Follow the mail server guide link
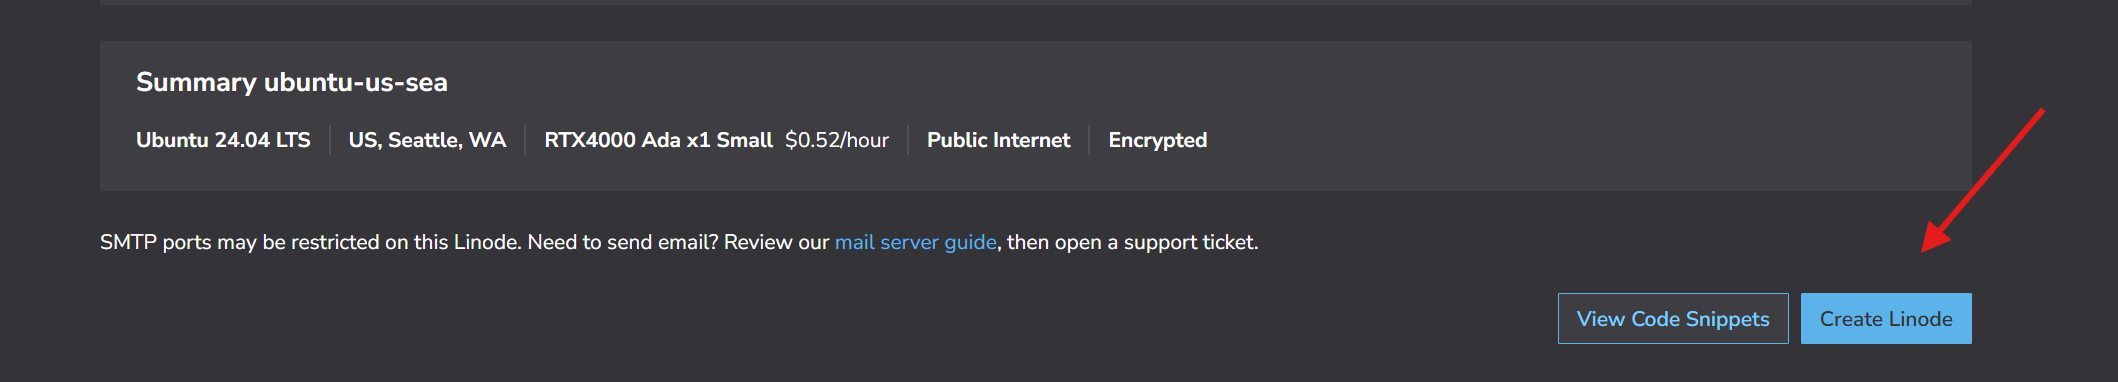This screenshot has height=382, width=2118. point(915,242)
